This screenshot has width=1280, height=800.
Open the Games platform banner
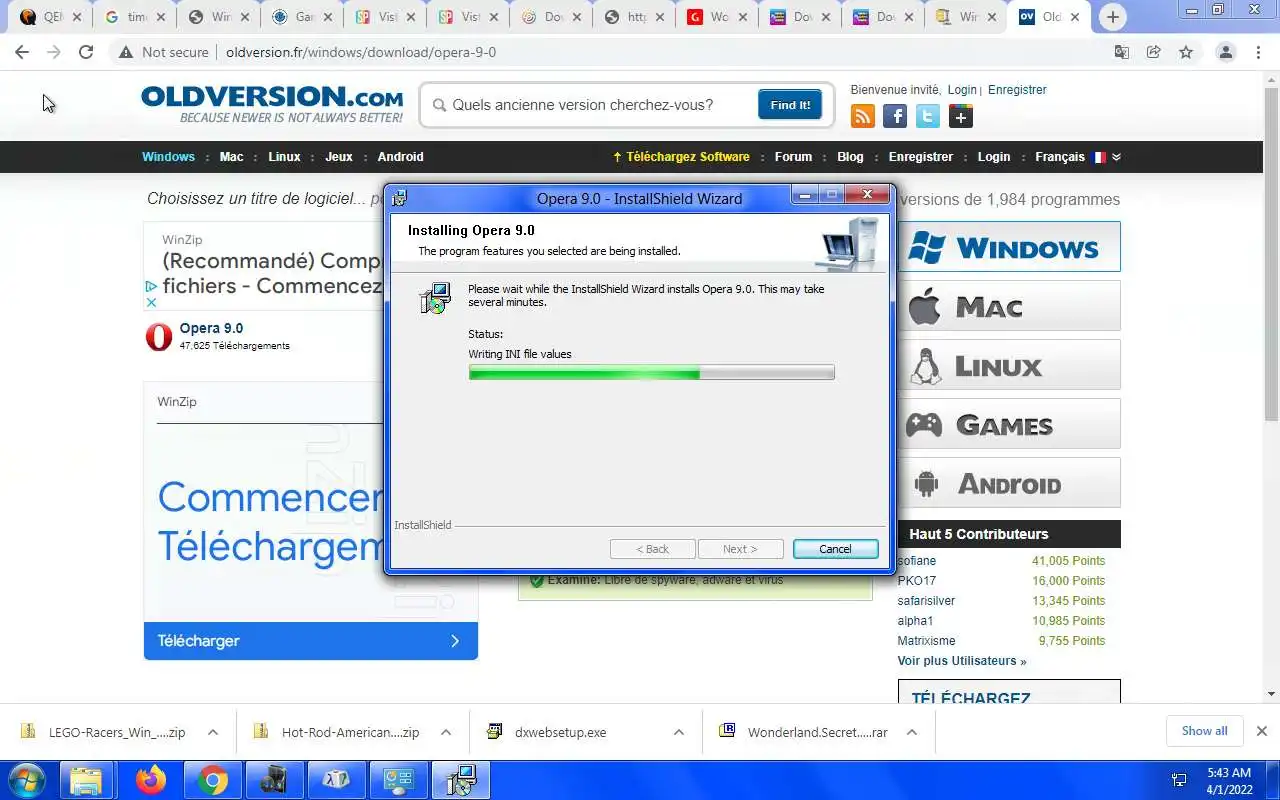coord(1009,424)
